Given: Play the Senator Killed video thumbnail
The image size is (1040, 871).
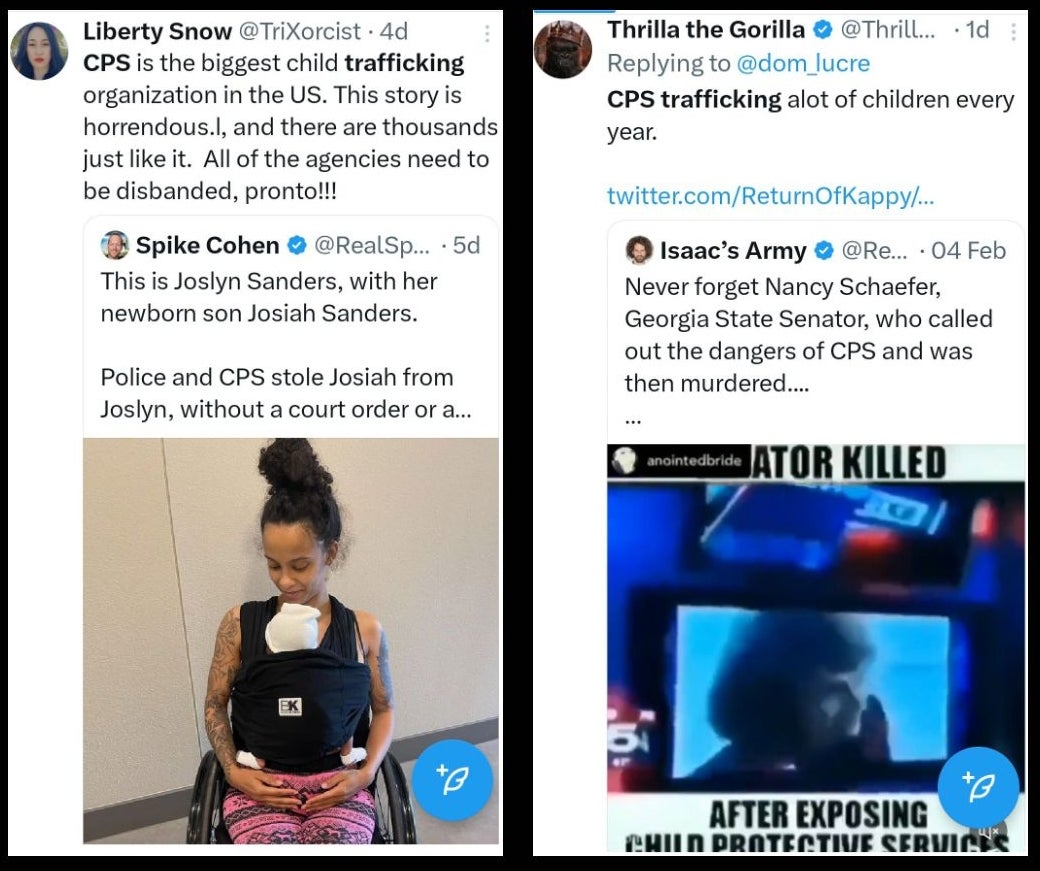Looking at the screenshot, I should (816, 647).
